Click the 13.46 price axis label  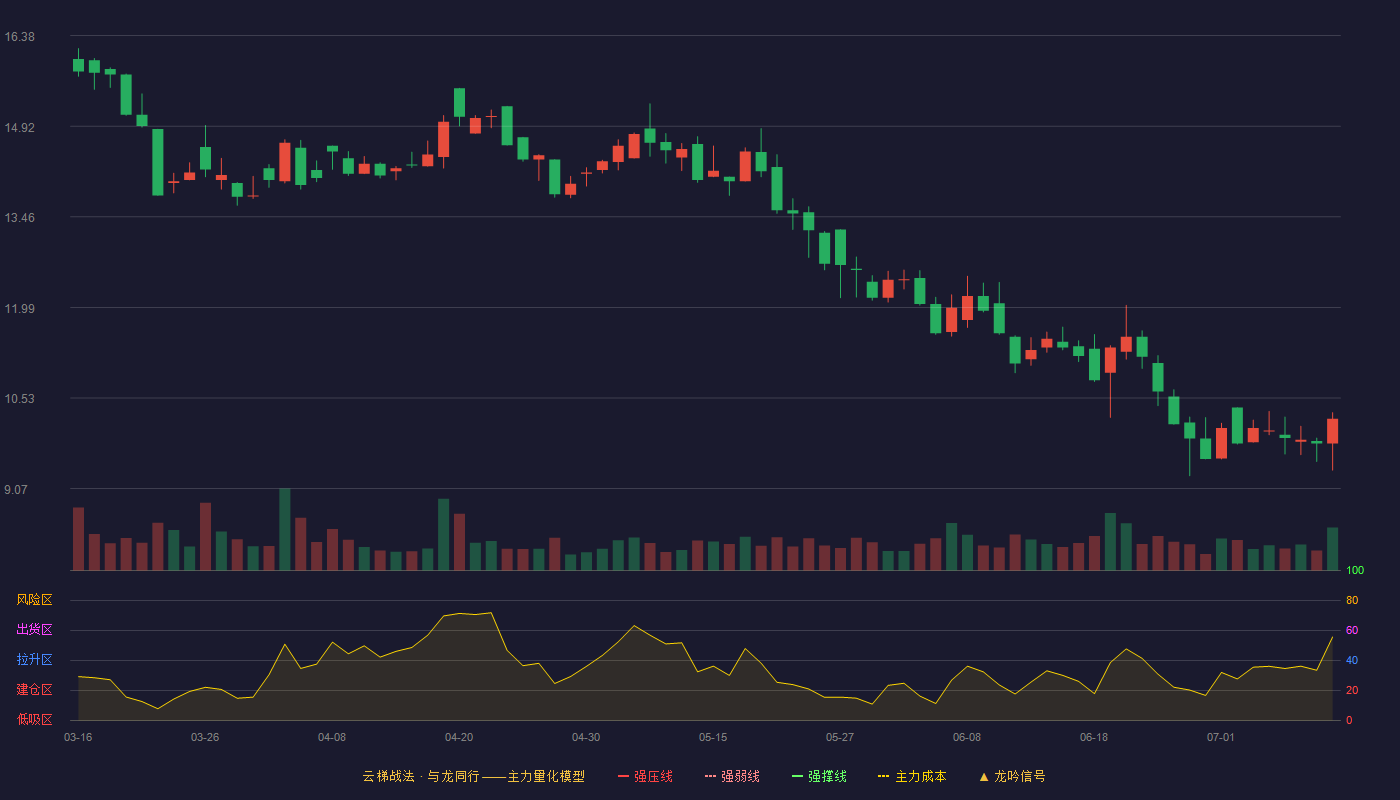19,218
